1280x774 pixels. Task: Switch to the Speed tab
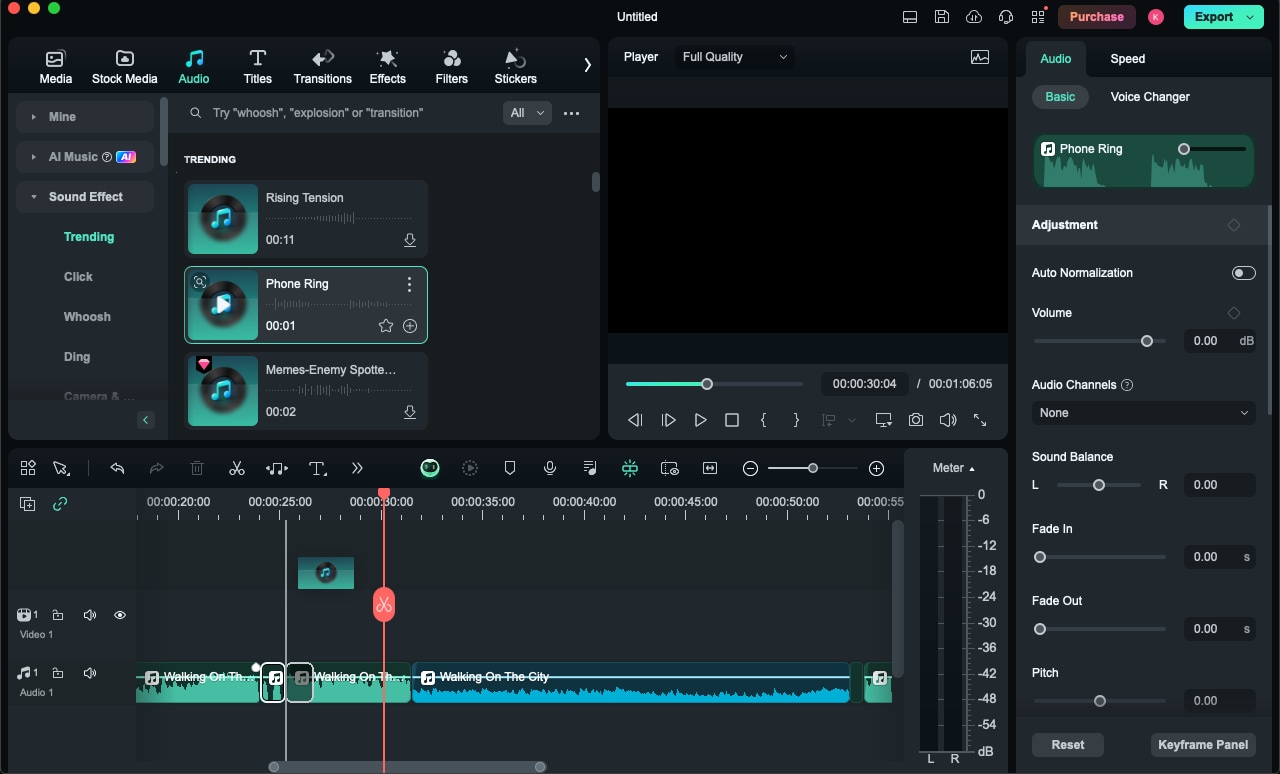coord(1127,59)
